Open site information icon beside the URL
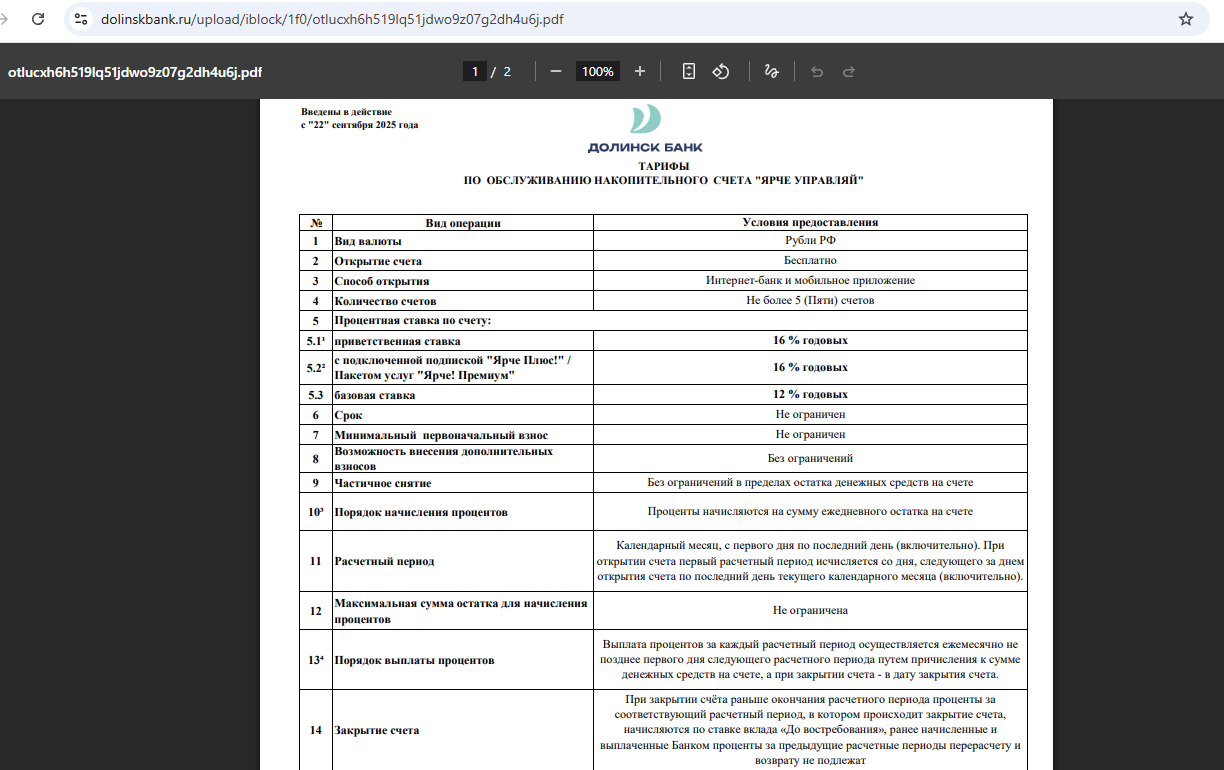The height and width of the screenshot is (770, 1224). click(82, 19)
